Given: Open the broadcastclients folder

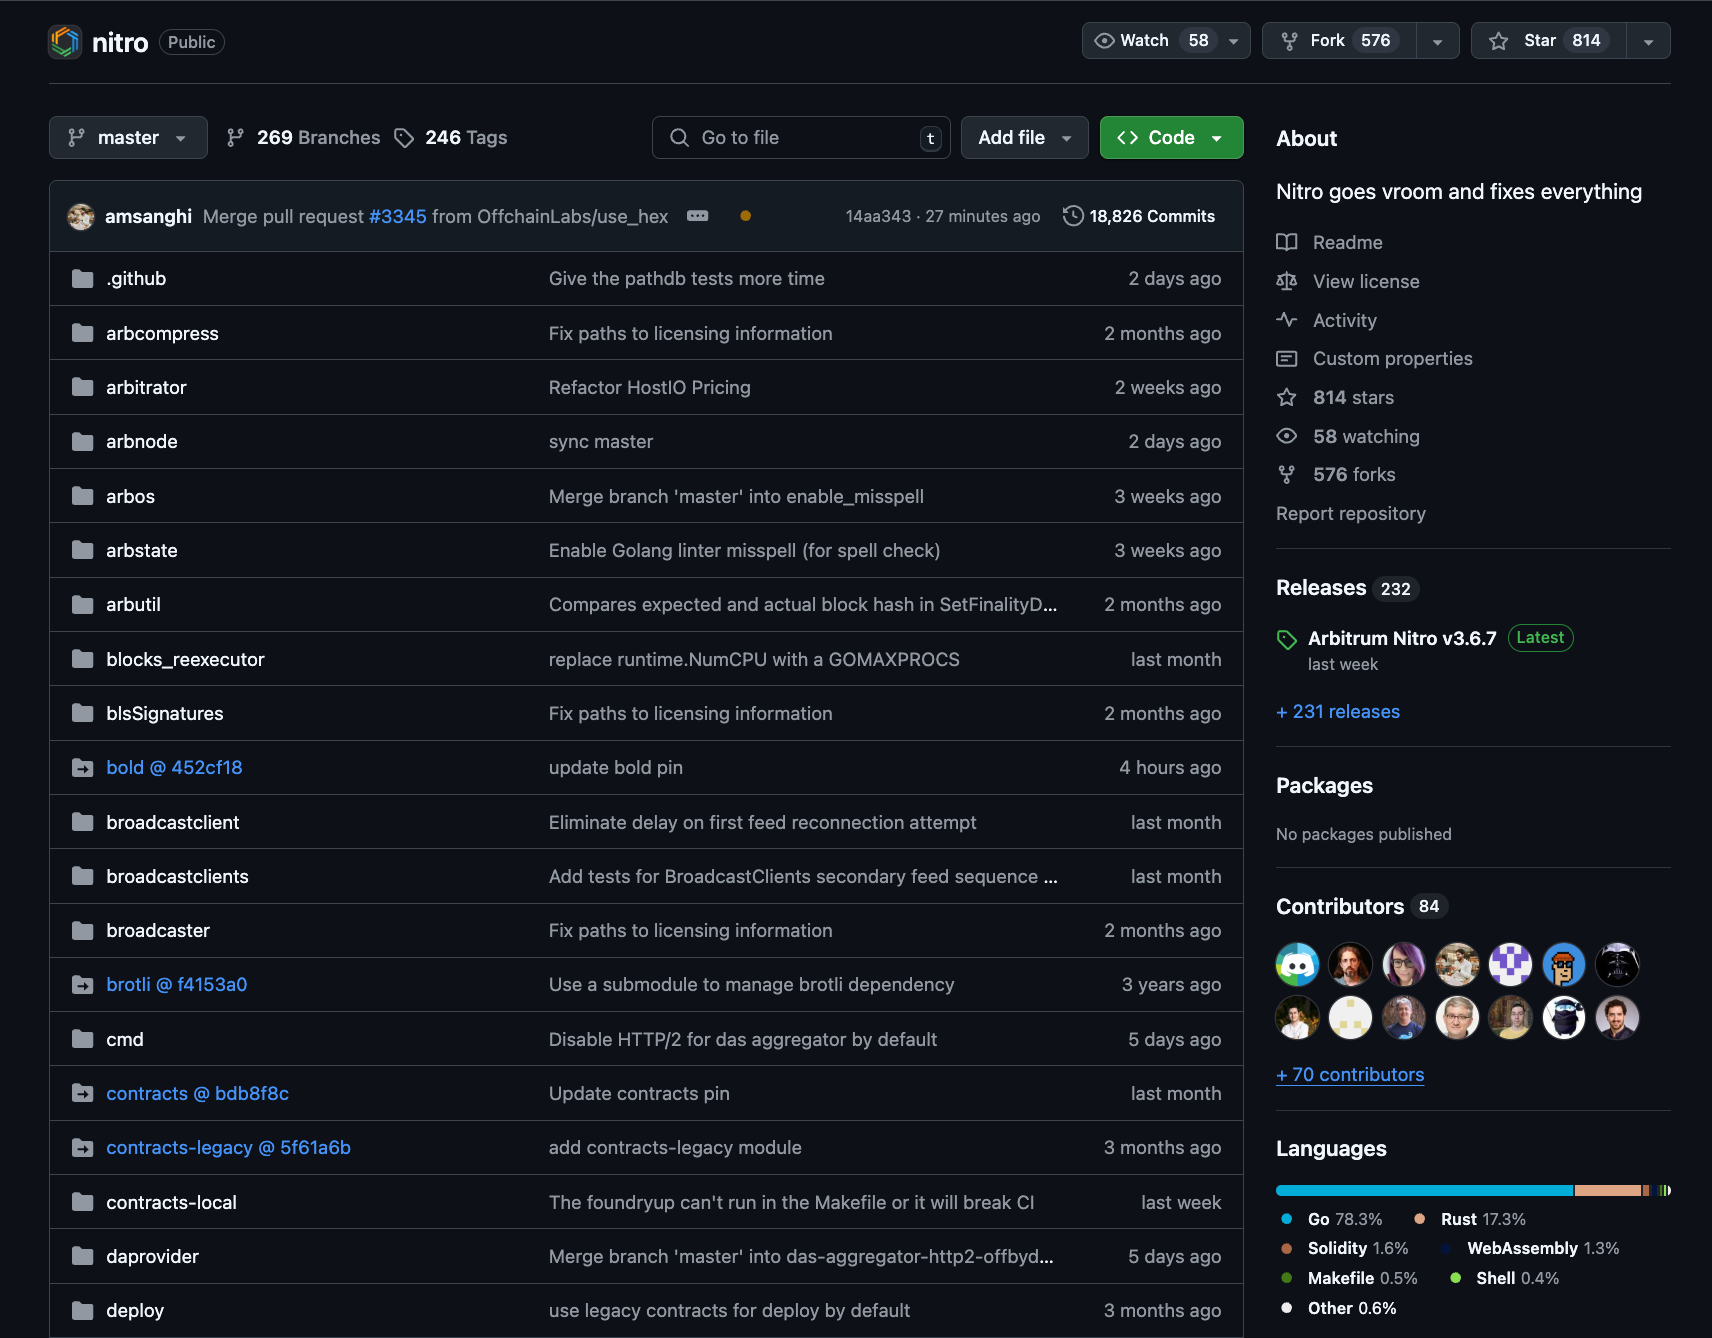Looking at the screenshot, I should (x=178, y=877).
